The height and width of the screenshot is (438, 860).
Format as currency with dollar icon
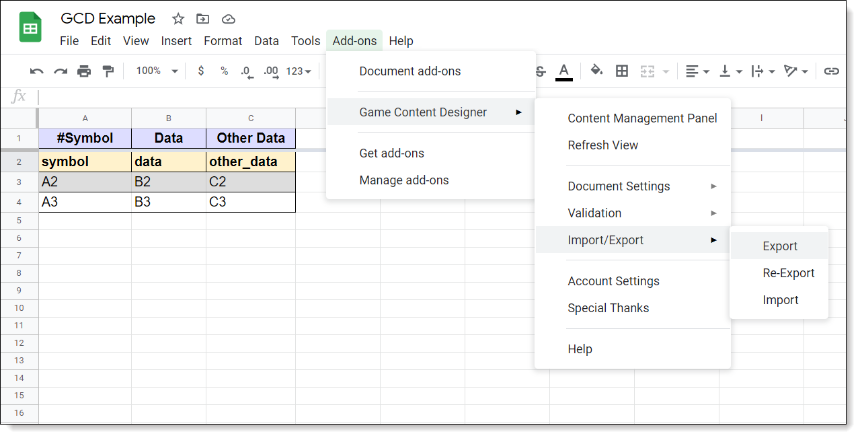point(201,71)
